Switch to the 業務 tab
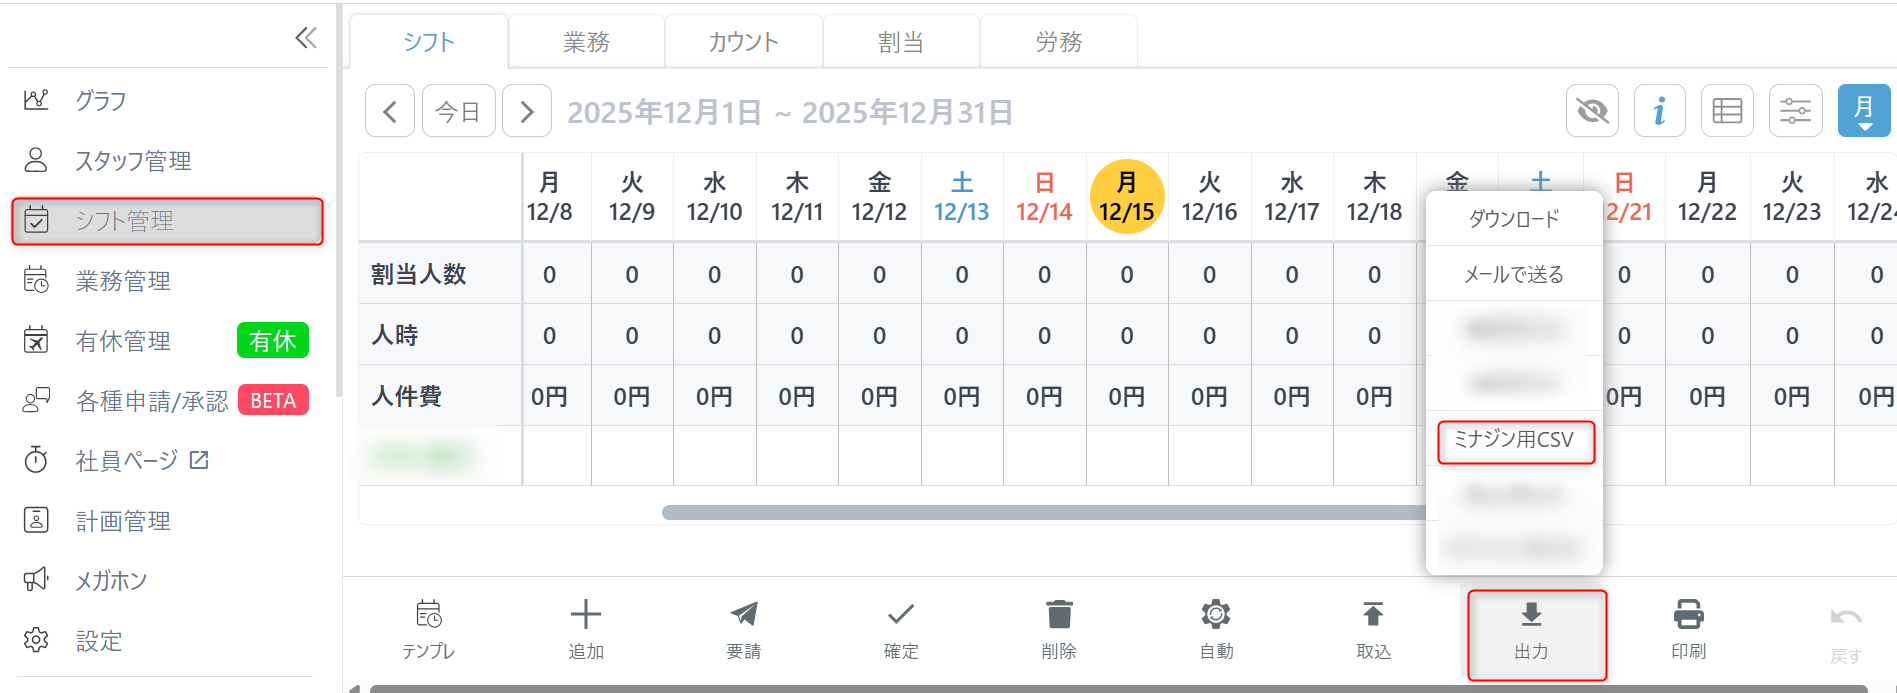The width and height of the screenshot is (1897, 693). (x=586, y=42)
